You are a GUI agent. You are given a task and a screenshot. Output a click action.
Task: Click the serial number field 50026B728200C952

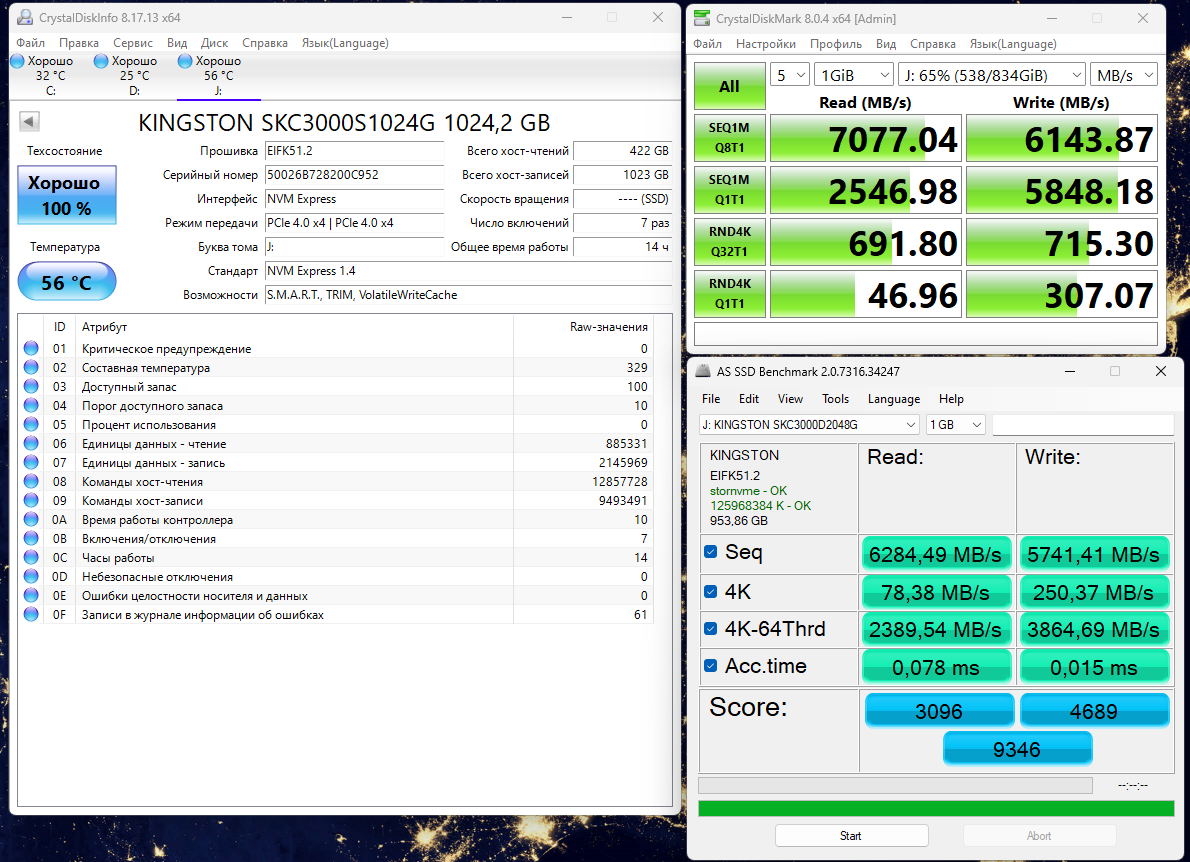tap(354, 175)
